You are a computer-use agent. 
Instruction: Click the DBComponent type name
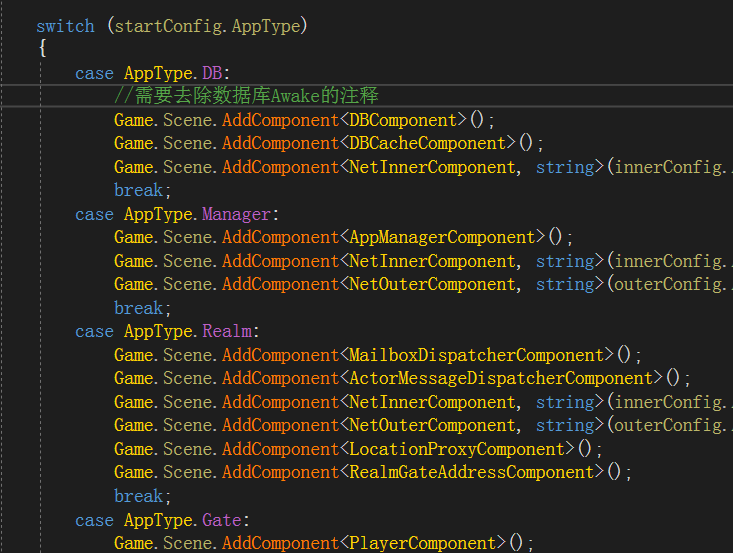pos(403,120)
